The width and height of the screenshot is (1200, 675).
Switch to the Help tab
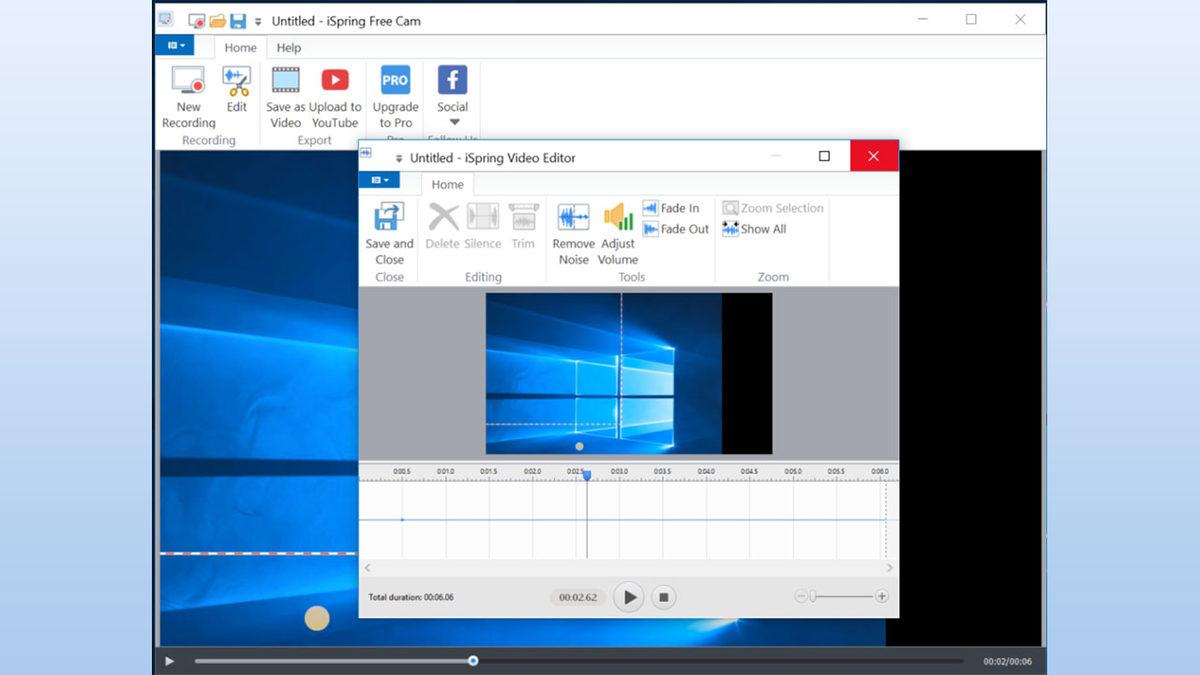(288, 47)
